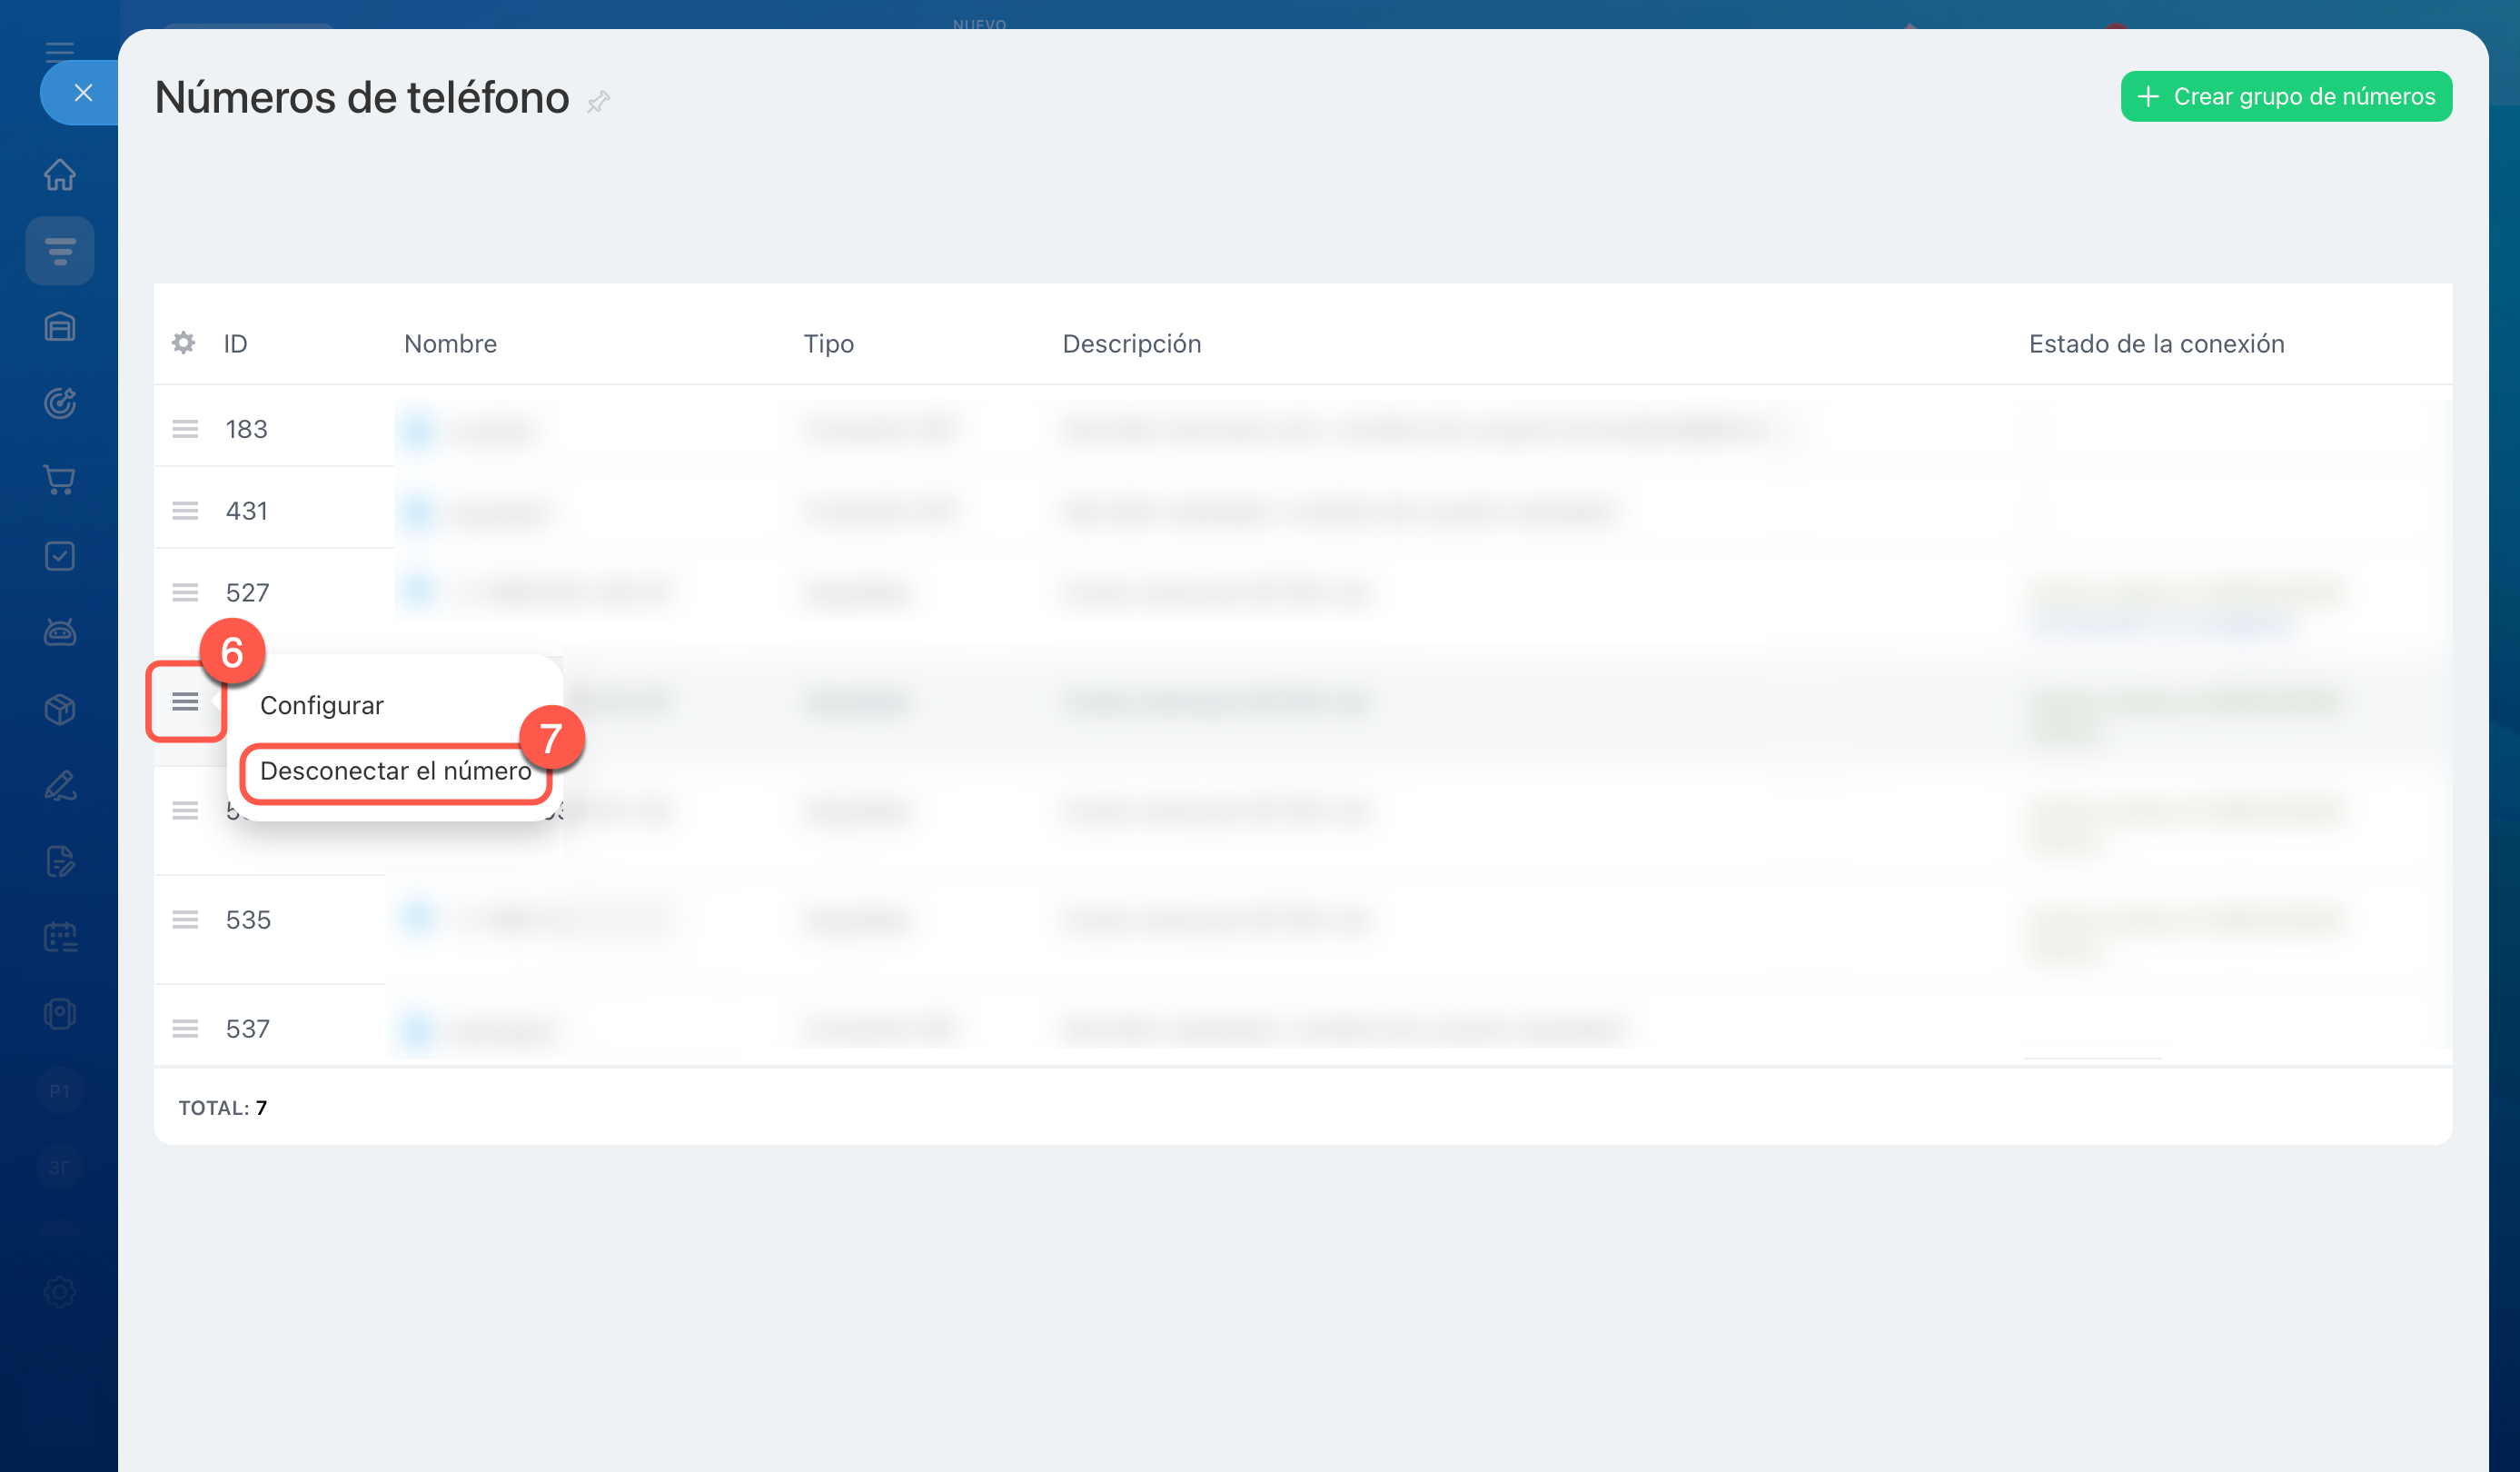2520x1472 pixels.
Task: Open row menu for ID 535
Action: 185,920
